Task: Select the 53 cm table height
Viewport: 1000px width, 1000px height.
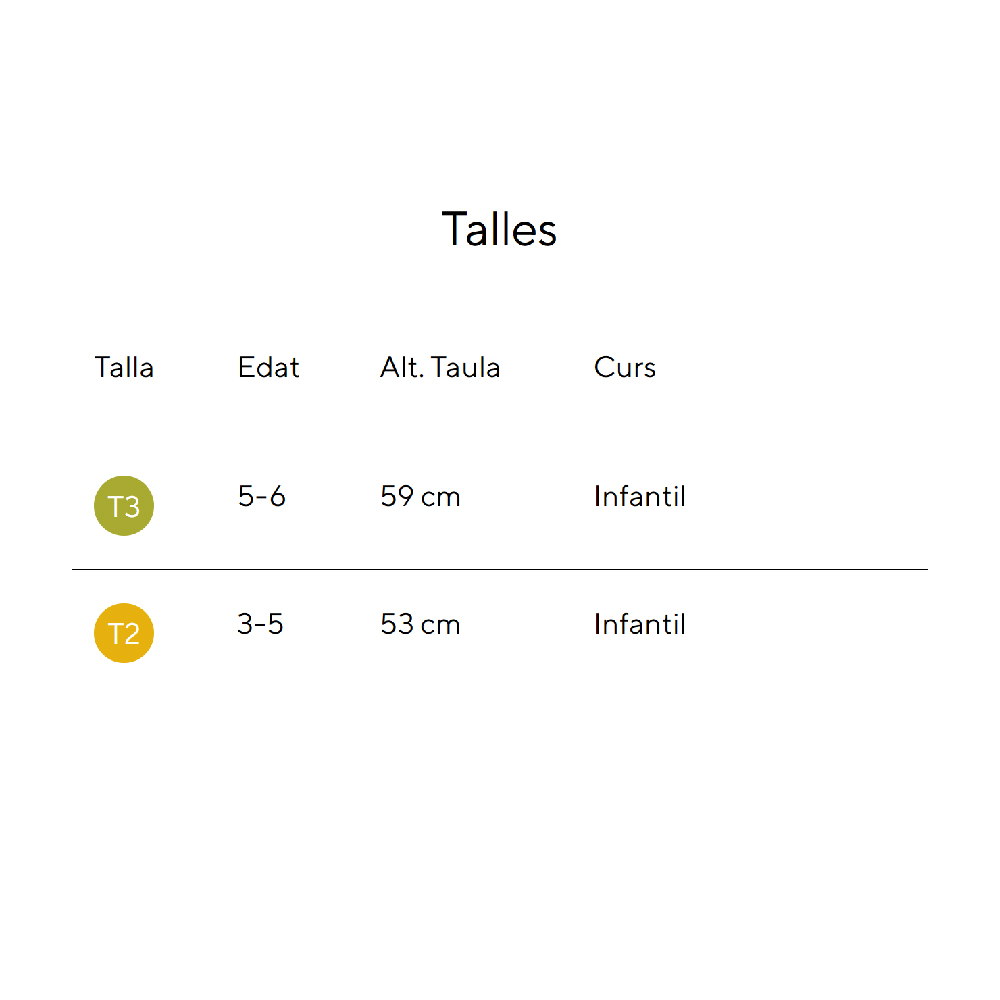Action: 420,624
